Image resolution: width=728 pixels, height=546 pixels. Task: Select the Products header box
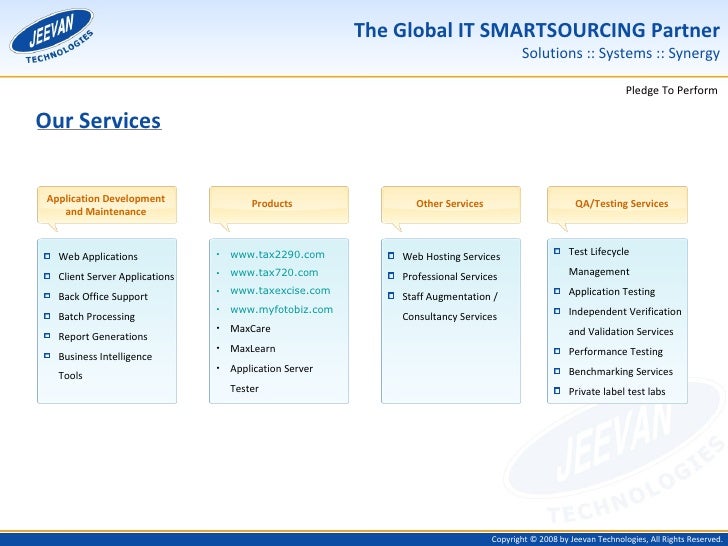pyautogui.click(x=279, y=205)
